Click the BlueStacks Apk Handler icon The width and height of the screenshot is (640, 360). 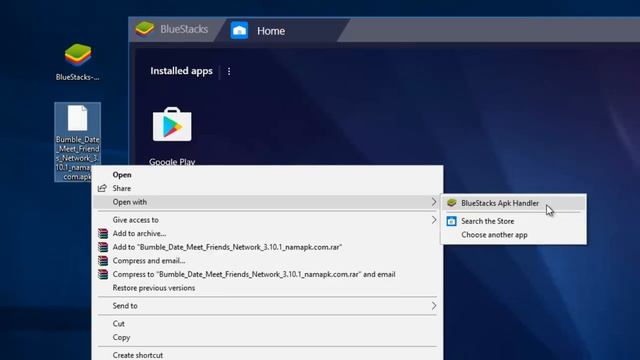click(x=451, y=203)
